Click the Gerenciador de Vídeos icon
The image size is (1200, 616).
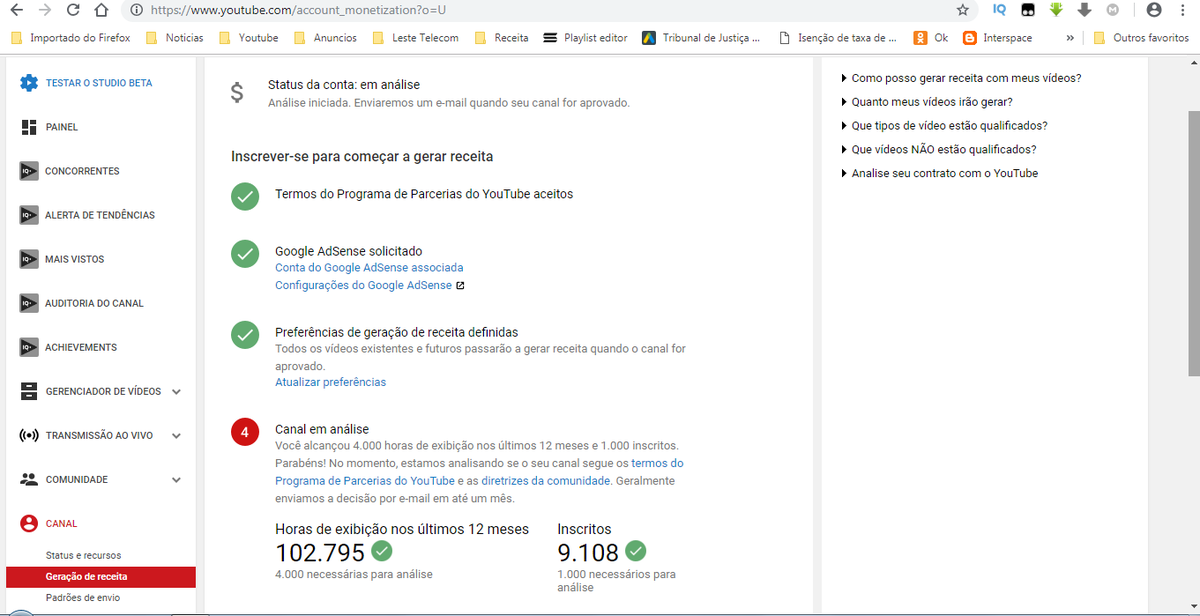click(29, 391)
